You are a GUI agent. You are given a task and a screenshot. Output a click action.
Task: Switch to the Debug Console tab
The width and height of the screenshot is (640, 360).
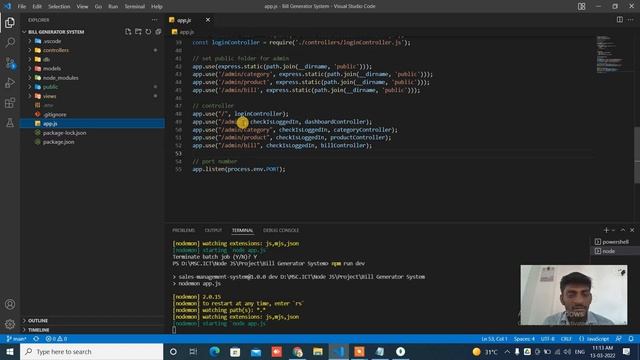coord(281,230)
